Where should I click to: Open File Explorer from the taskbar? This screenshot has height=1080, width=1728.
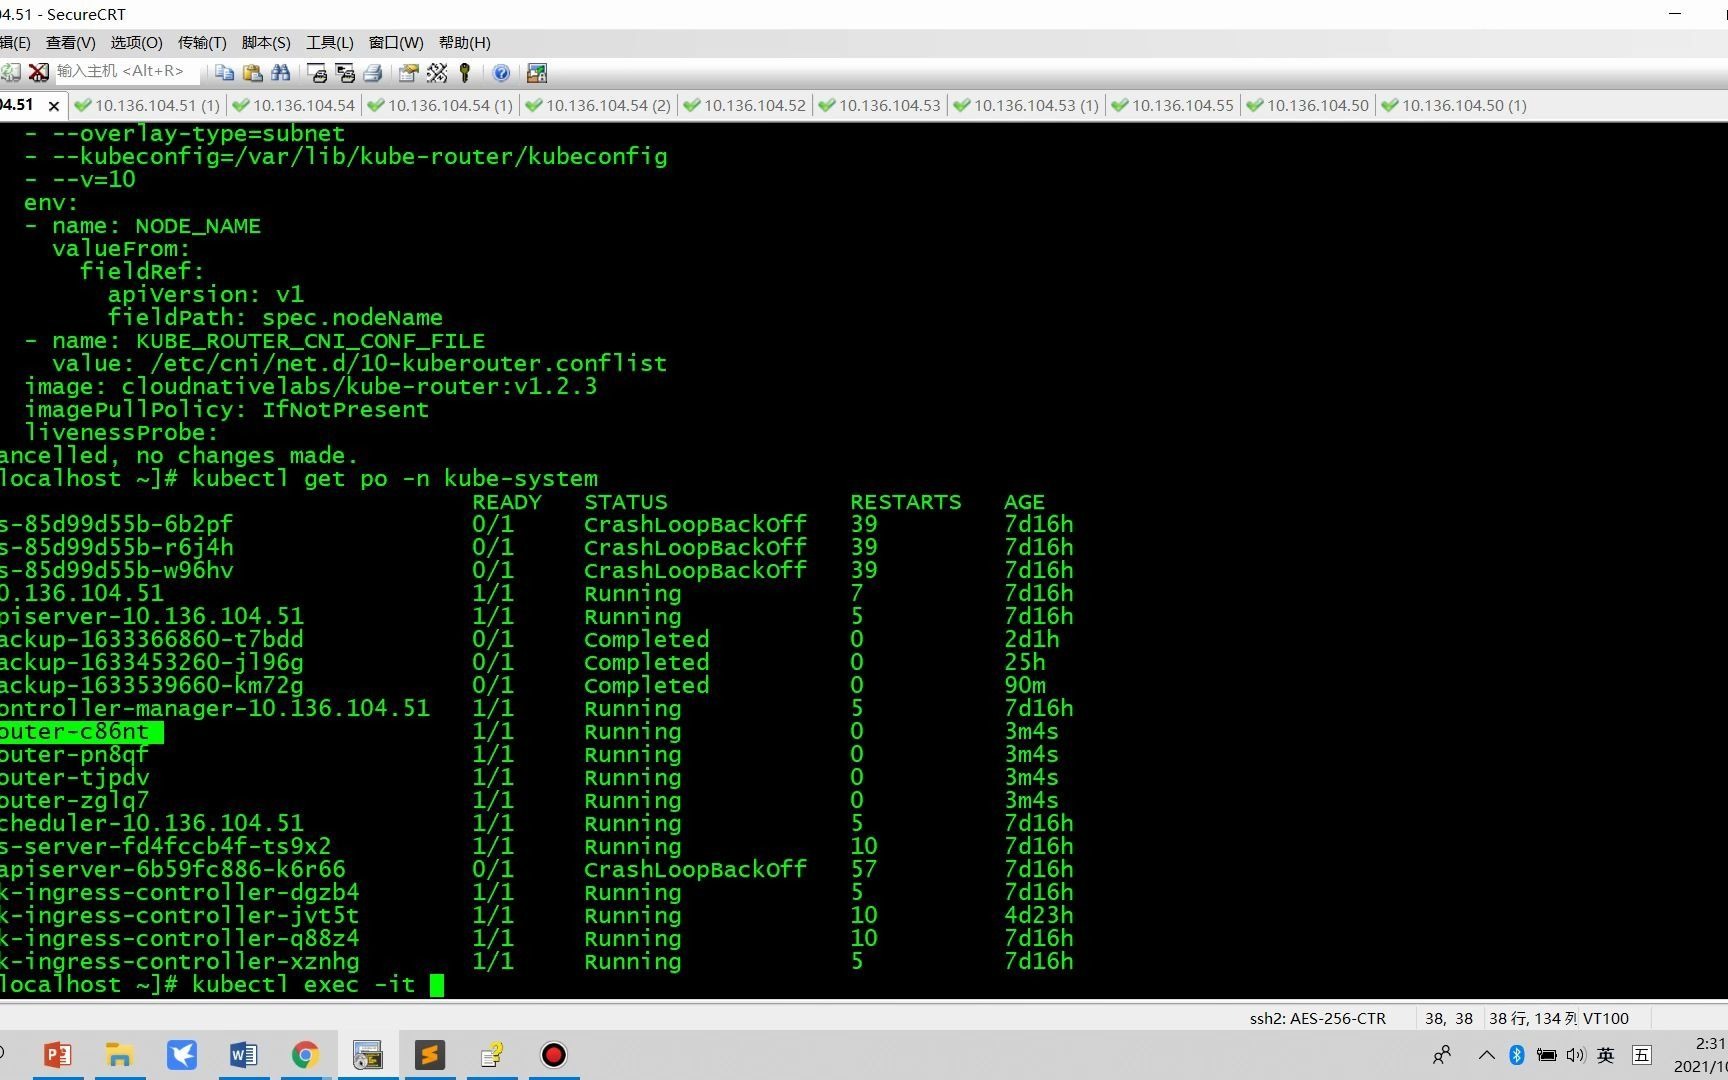(119, 1055)
